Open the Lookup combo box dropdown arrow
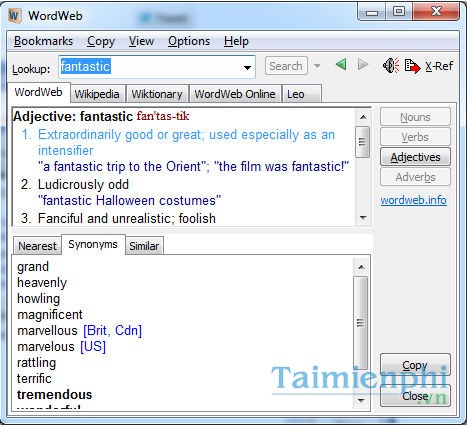Screen dimensions: 467x426 coord(247,68)
